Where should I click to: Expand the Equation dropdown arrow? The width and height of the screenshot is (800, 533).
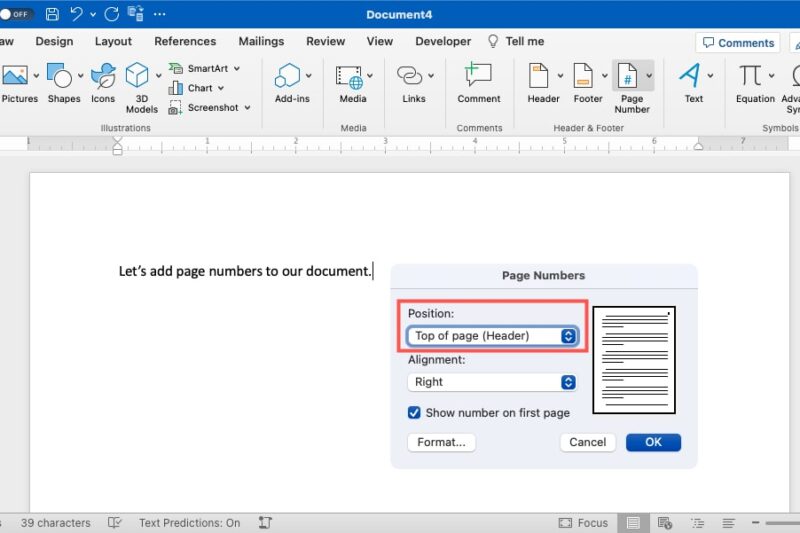click(771, 76)
